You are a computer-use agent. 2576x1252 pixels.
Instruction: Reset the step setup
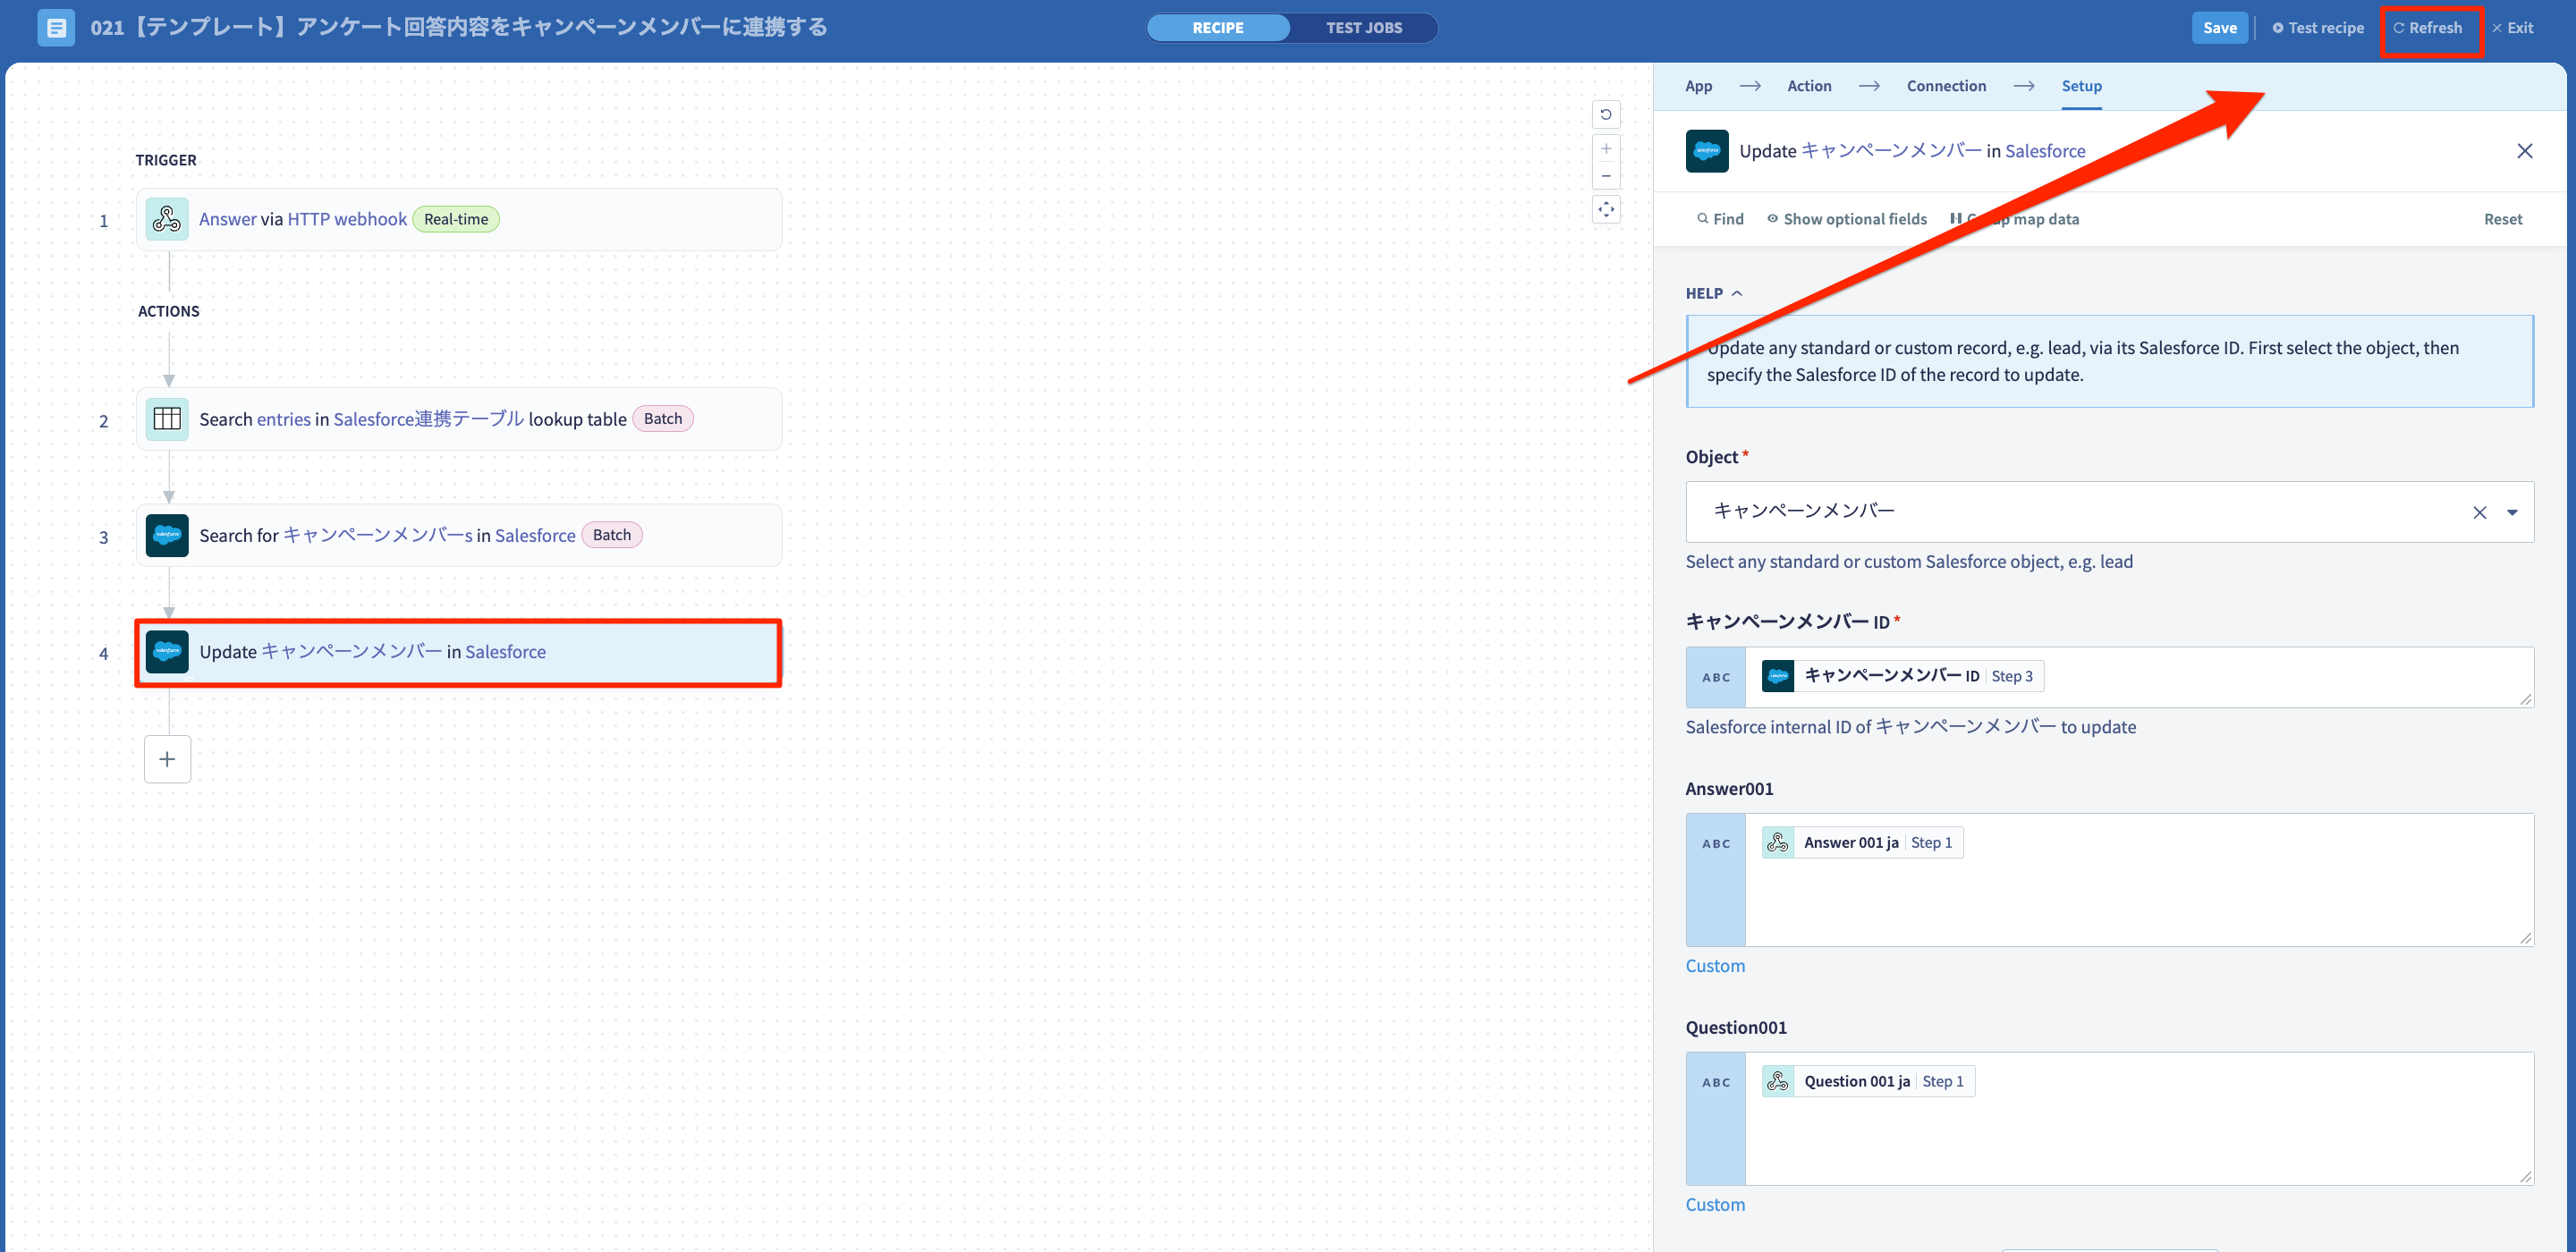(x=2502, y=219)
